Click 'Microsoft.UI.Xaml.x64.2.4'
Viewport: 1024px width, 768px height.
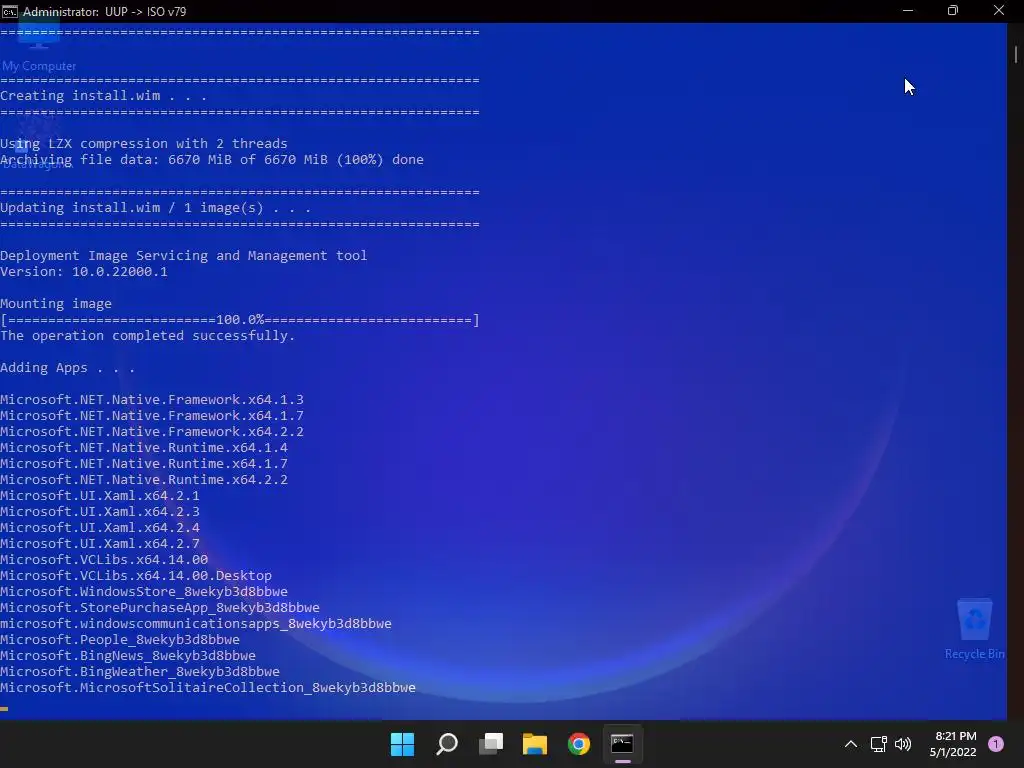click(x=100, y=528)
